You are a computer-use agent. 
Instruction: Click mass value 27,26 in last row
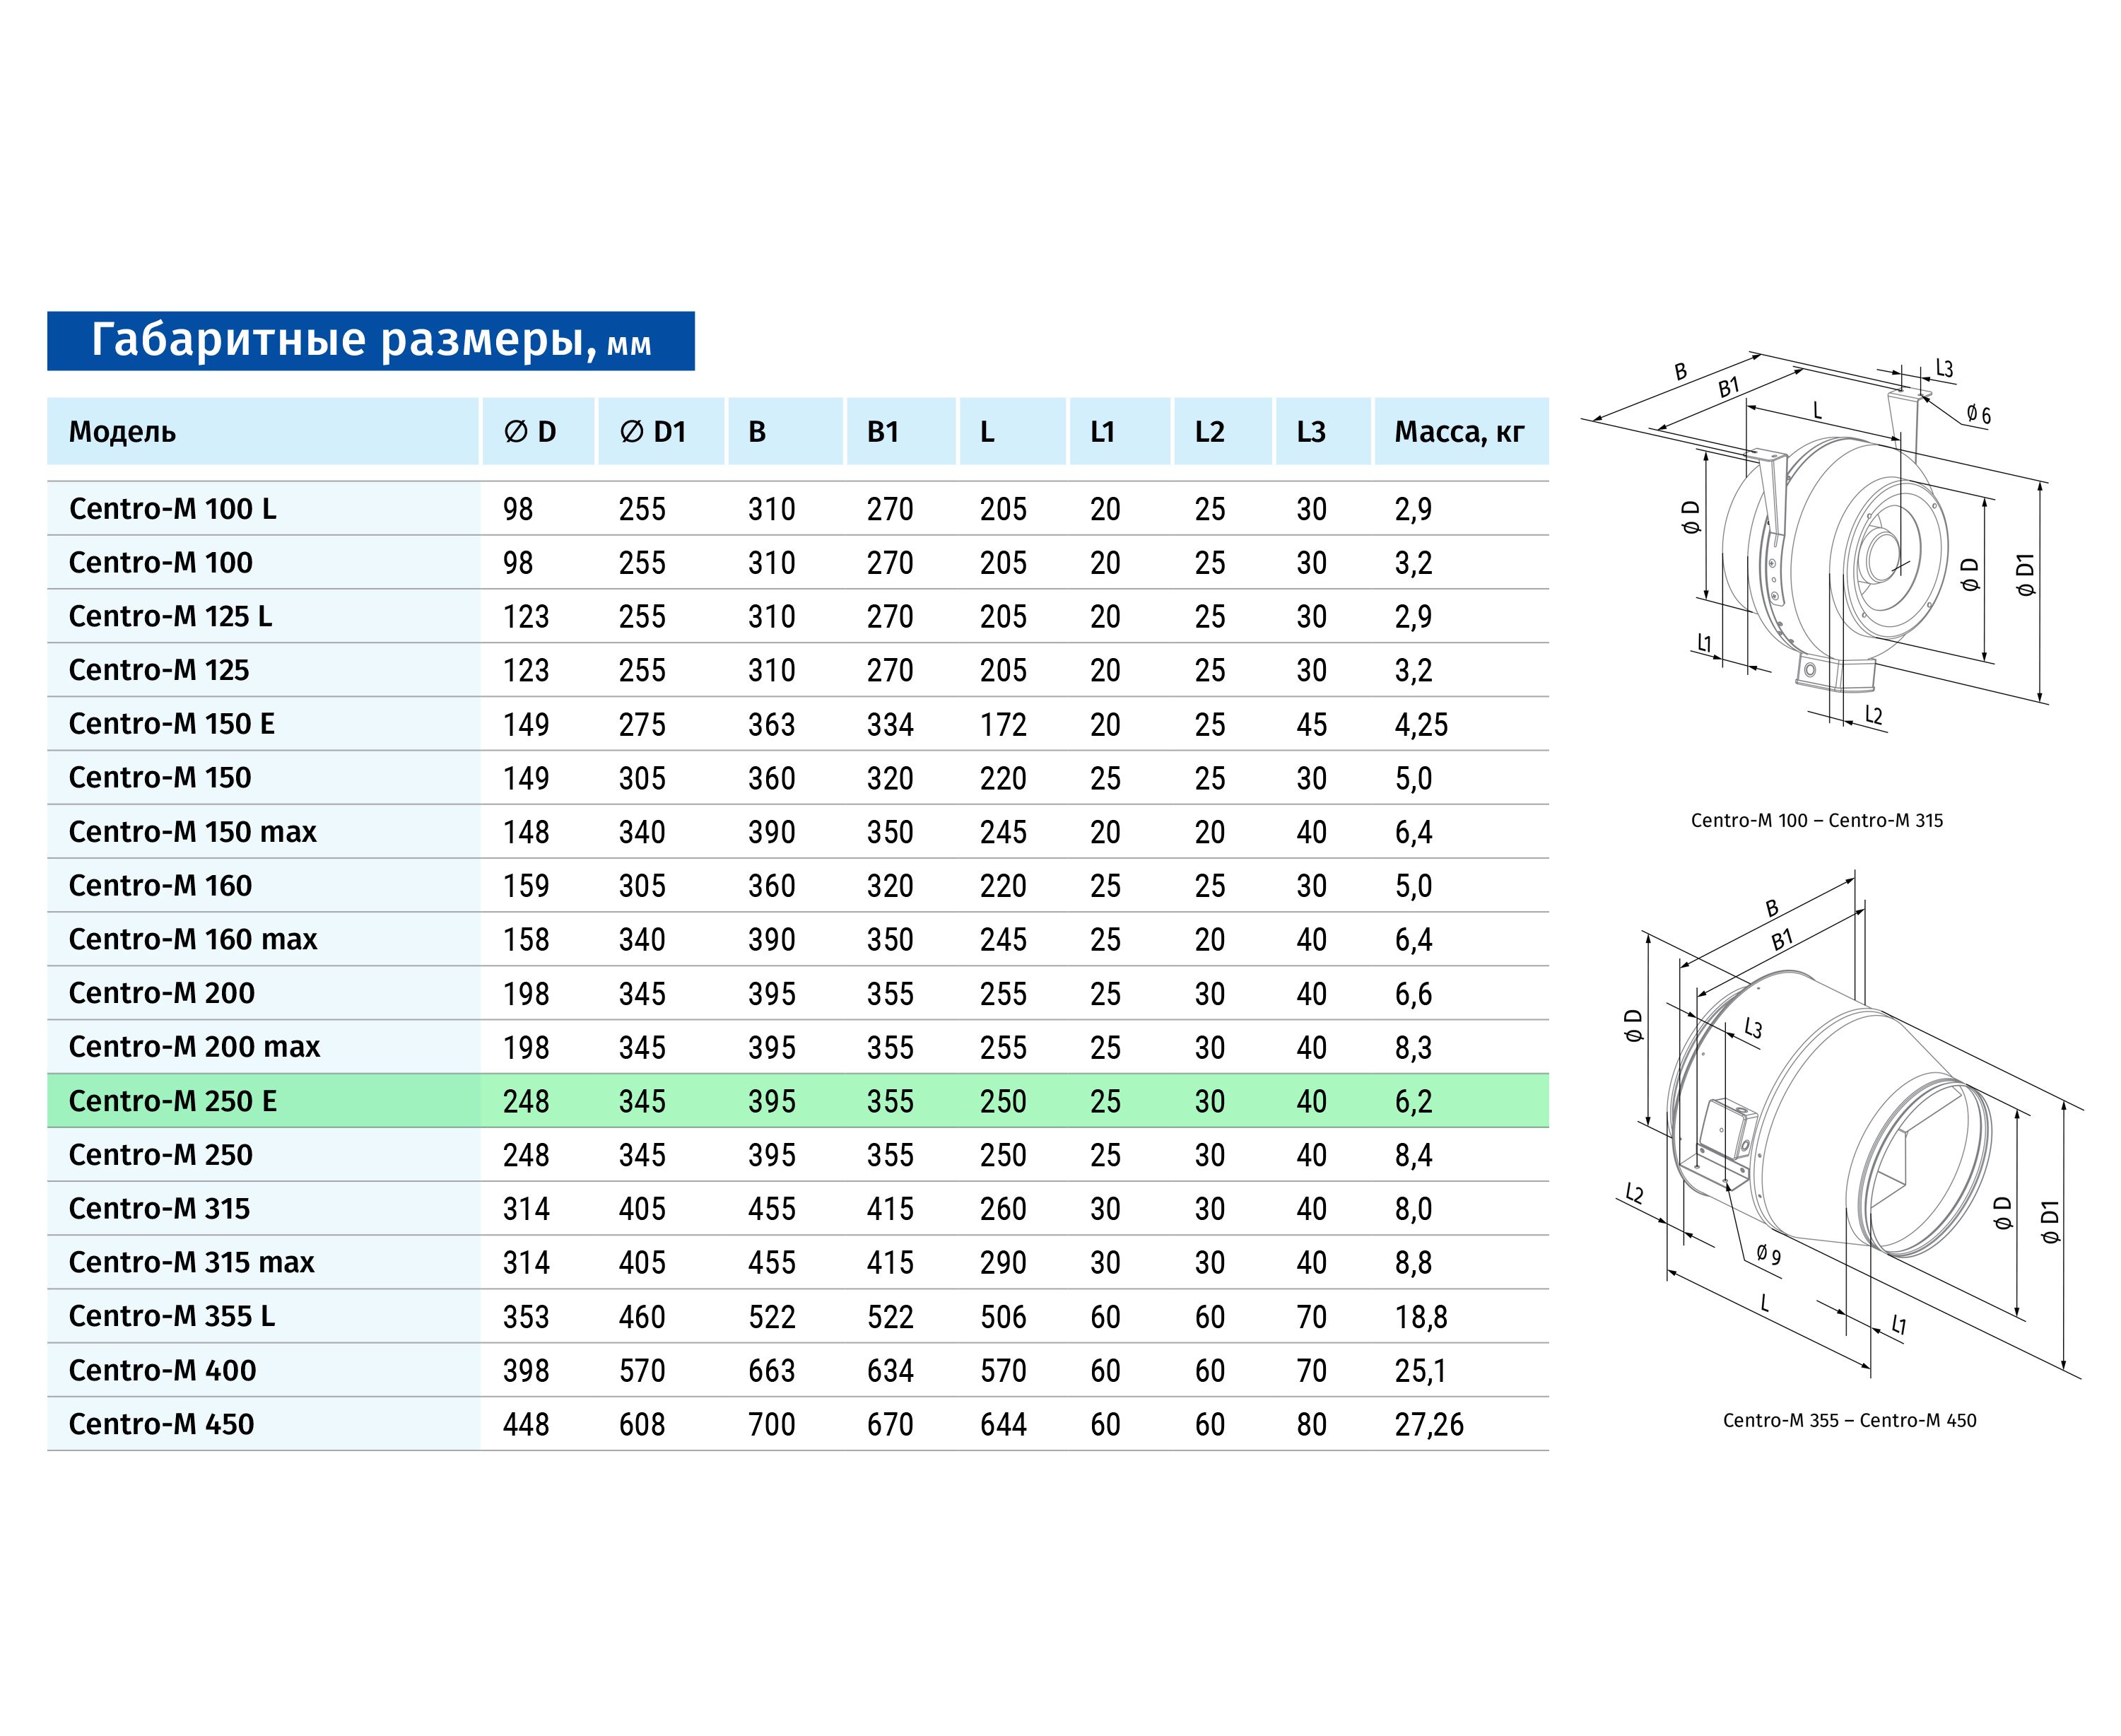coord(1429,1424)
